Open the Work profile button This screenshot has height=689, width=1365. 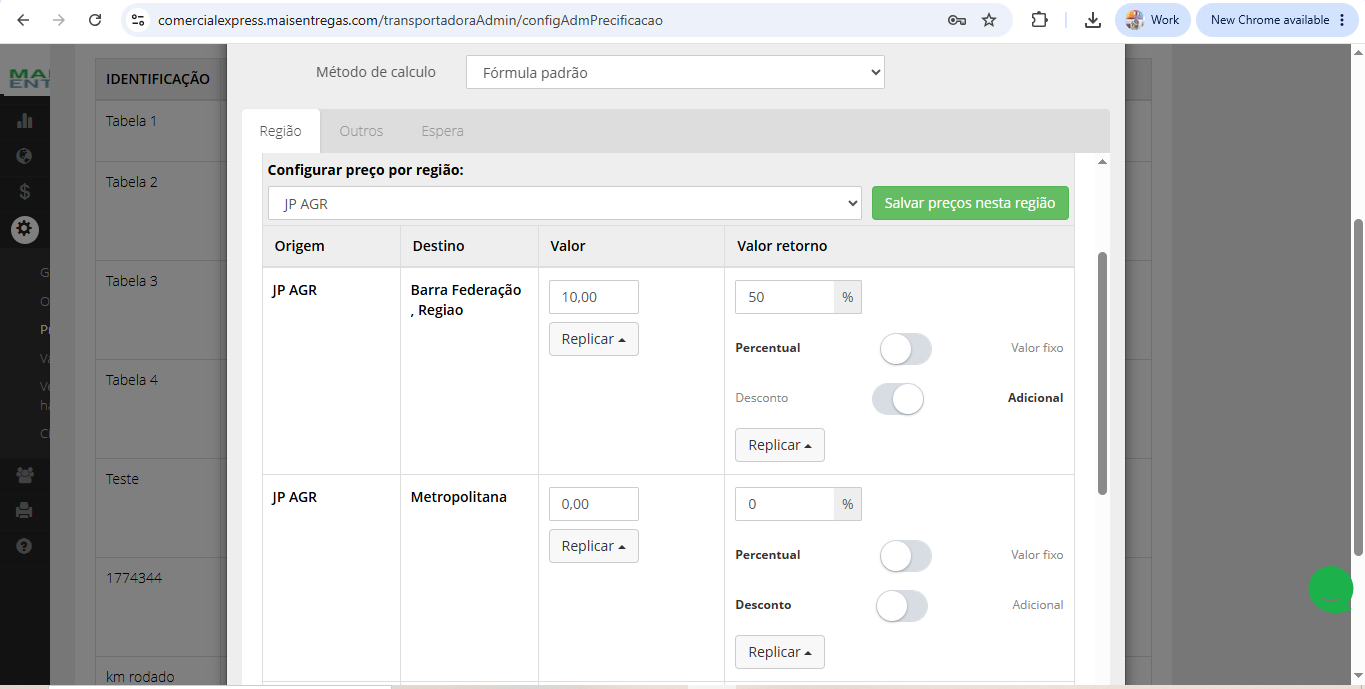(x=1153, y=20)
